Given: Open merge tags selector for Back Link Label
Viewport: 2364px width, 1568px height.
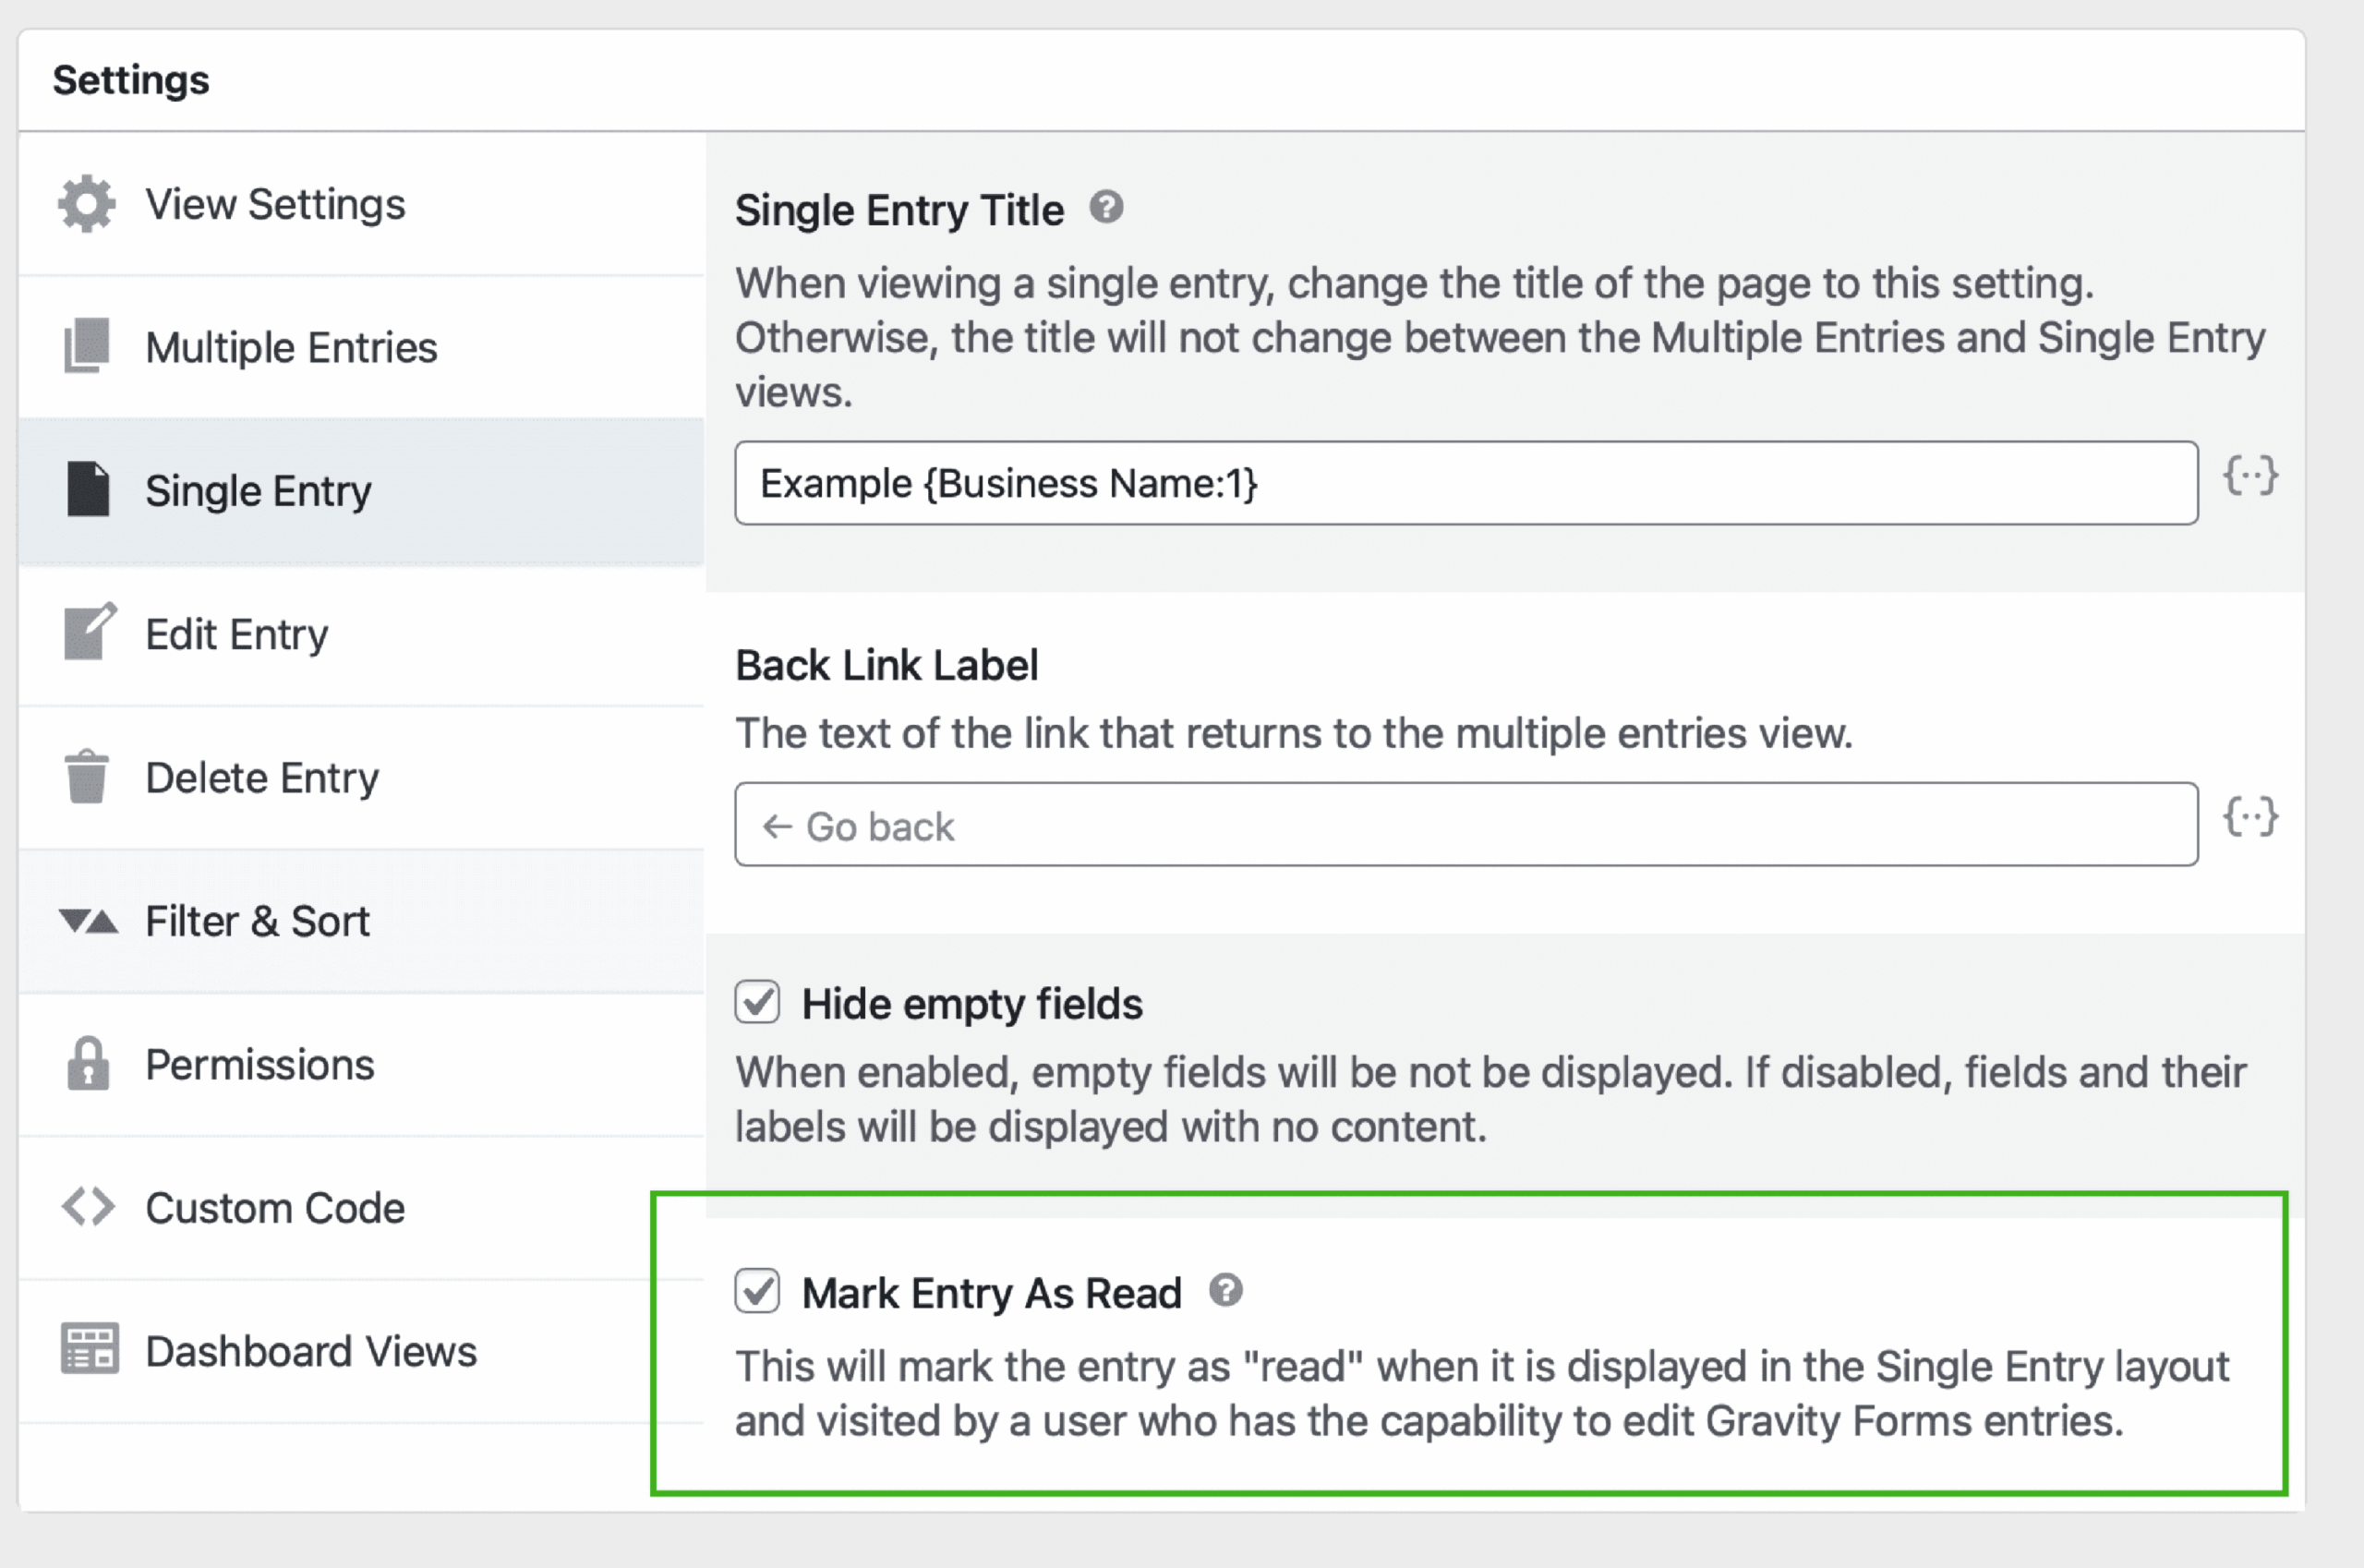Looking at the screenshot, I should pyautogui.click(x=2250, y=817).
